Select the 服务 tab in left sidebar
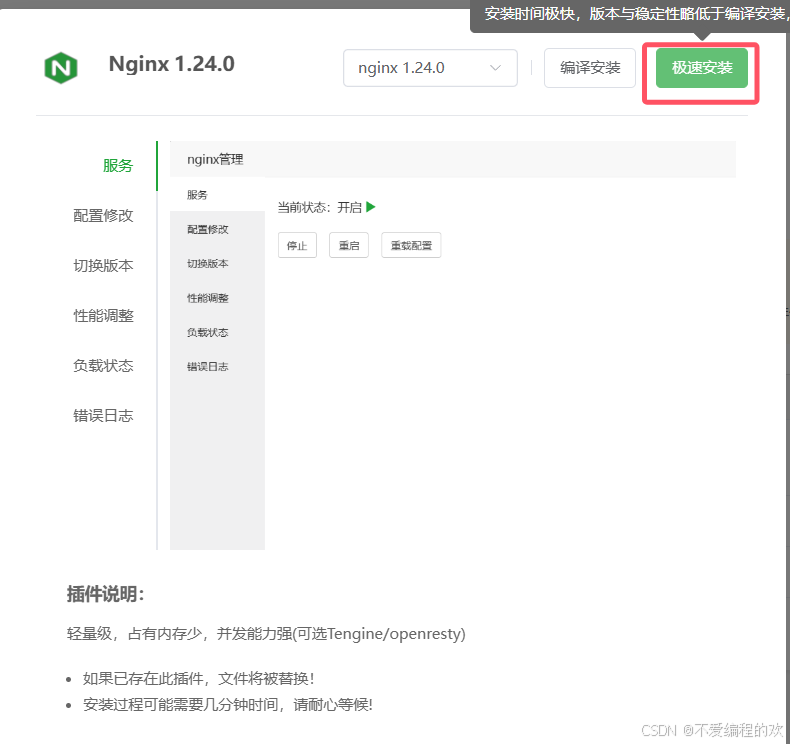This screenshot has width=790, height=744. 118,166
